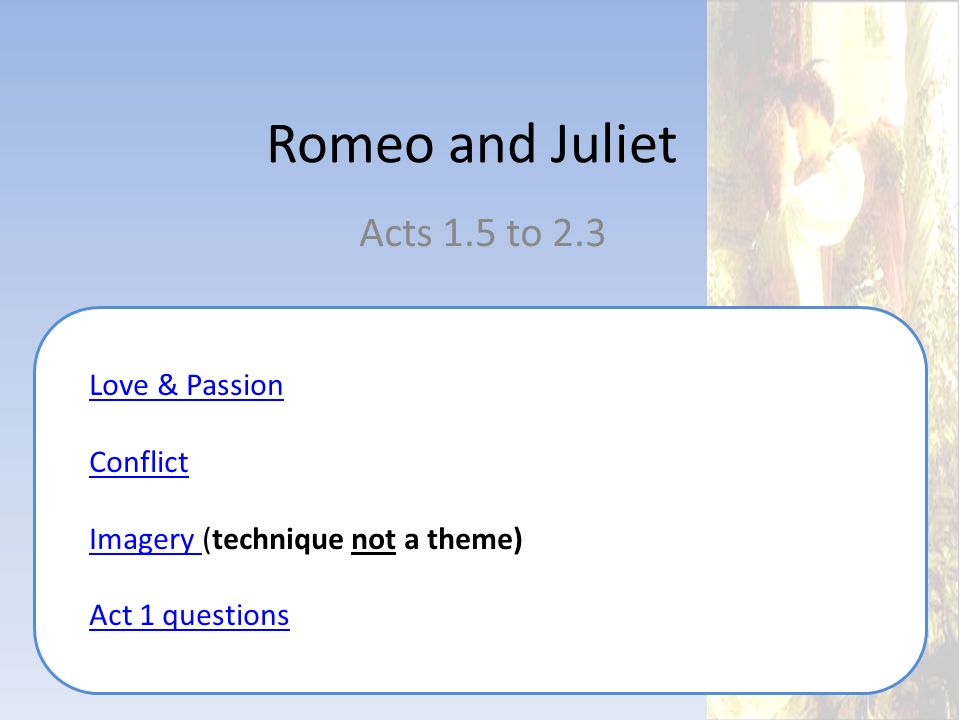Go to Act 1 questions link
This screenshot has height=720, width=960.
click(x=189, y=615)
